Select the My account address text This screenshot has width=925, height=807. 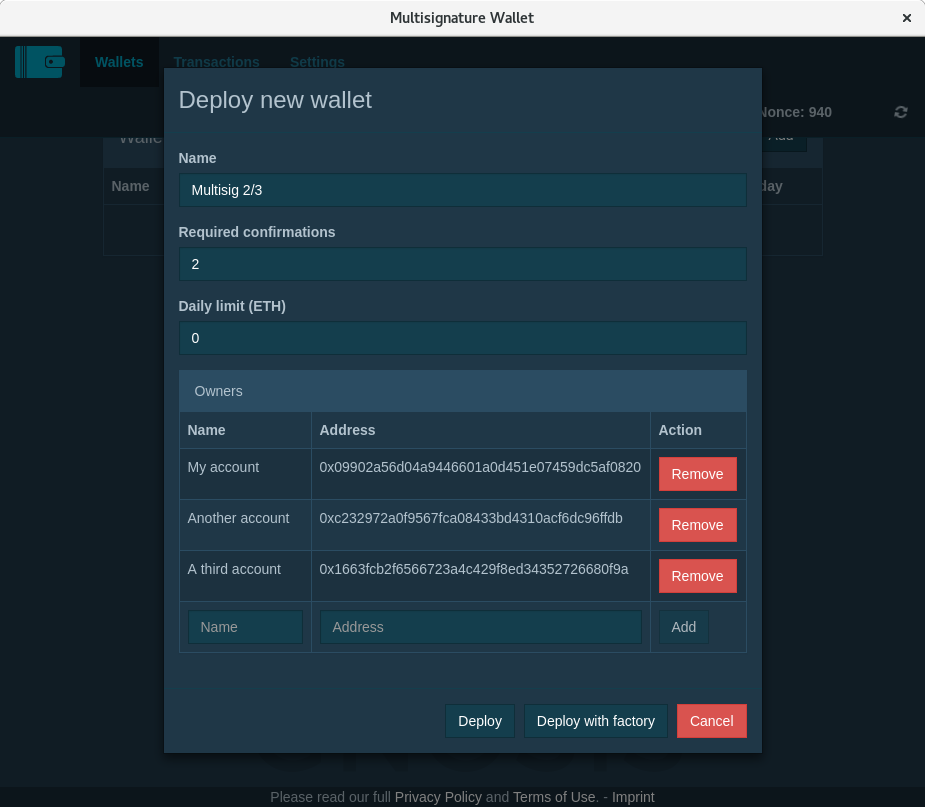[480, 467]
